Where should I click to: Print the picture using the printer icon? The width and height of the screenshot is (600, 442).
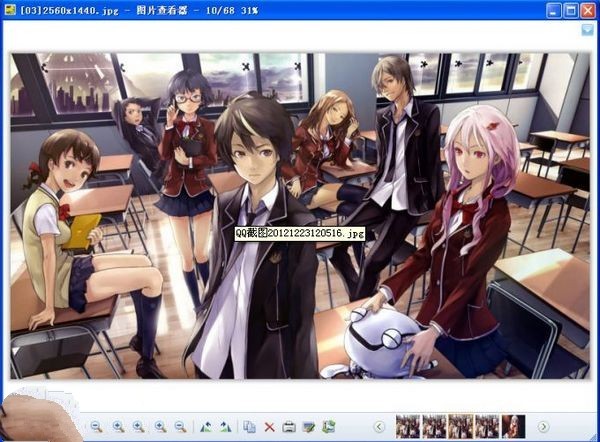[289, 426]
